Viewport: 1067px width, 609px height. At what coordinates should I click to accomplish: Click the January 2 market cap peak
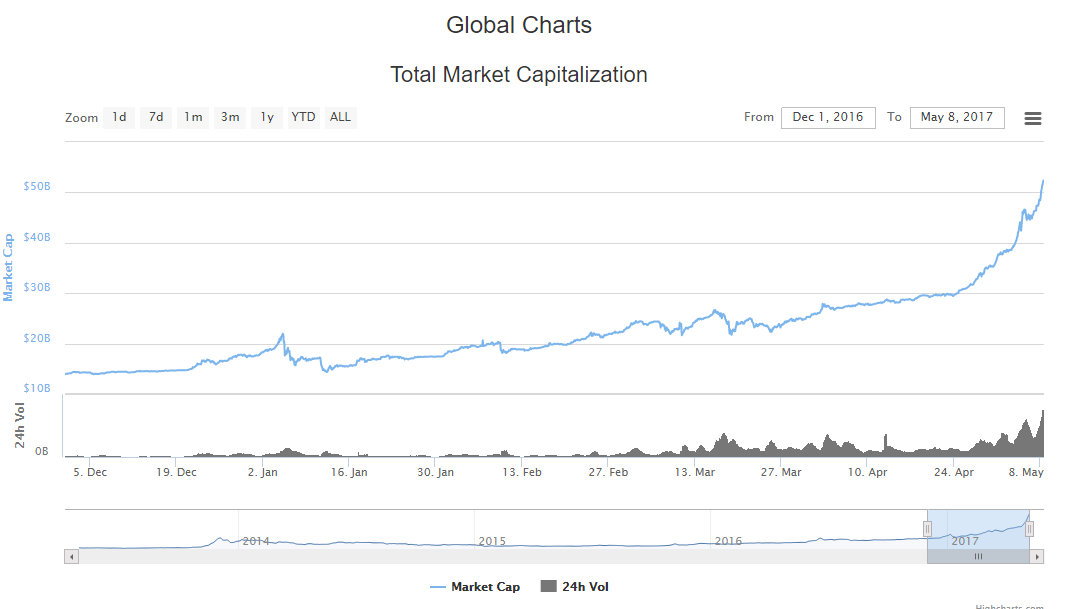282,334
